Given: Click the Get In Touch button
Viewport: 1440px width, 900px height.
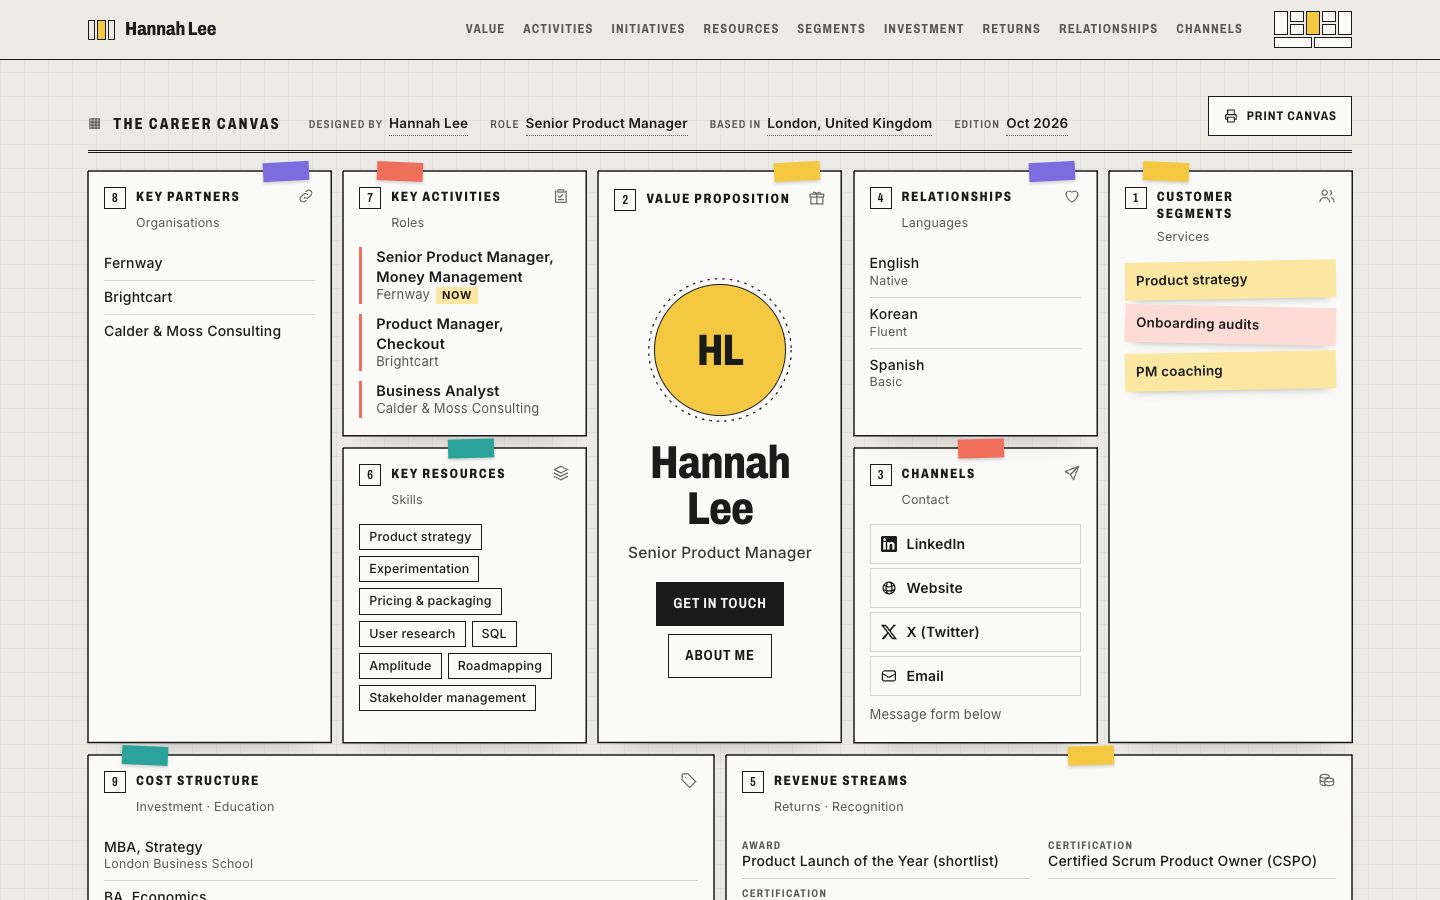Looking at the screenshot, I should pyautogui.click(x=720, y=604).
